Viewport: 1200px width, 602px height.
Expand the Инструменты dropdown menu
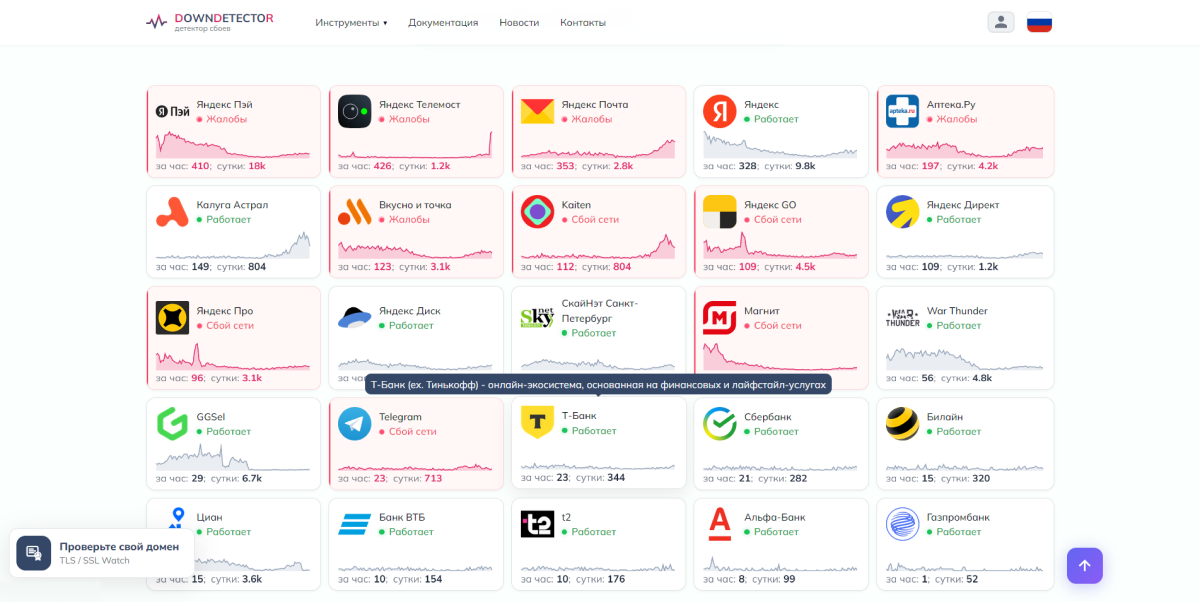[x=351, y=22]
